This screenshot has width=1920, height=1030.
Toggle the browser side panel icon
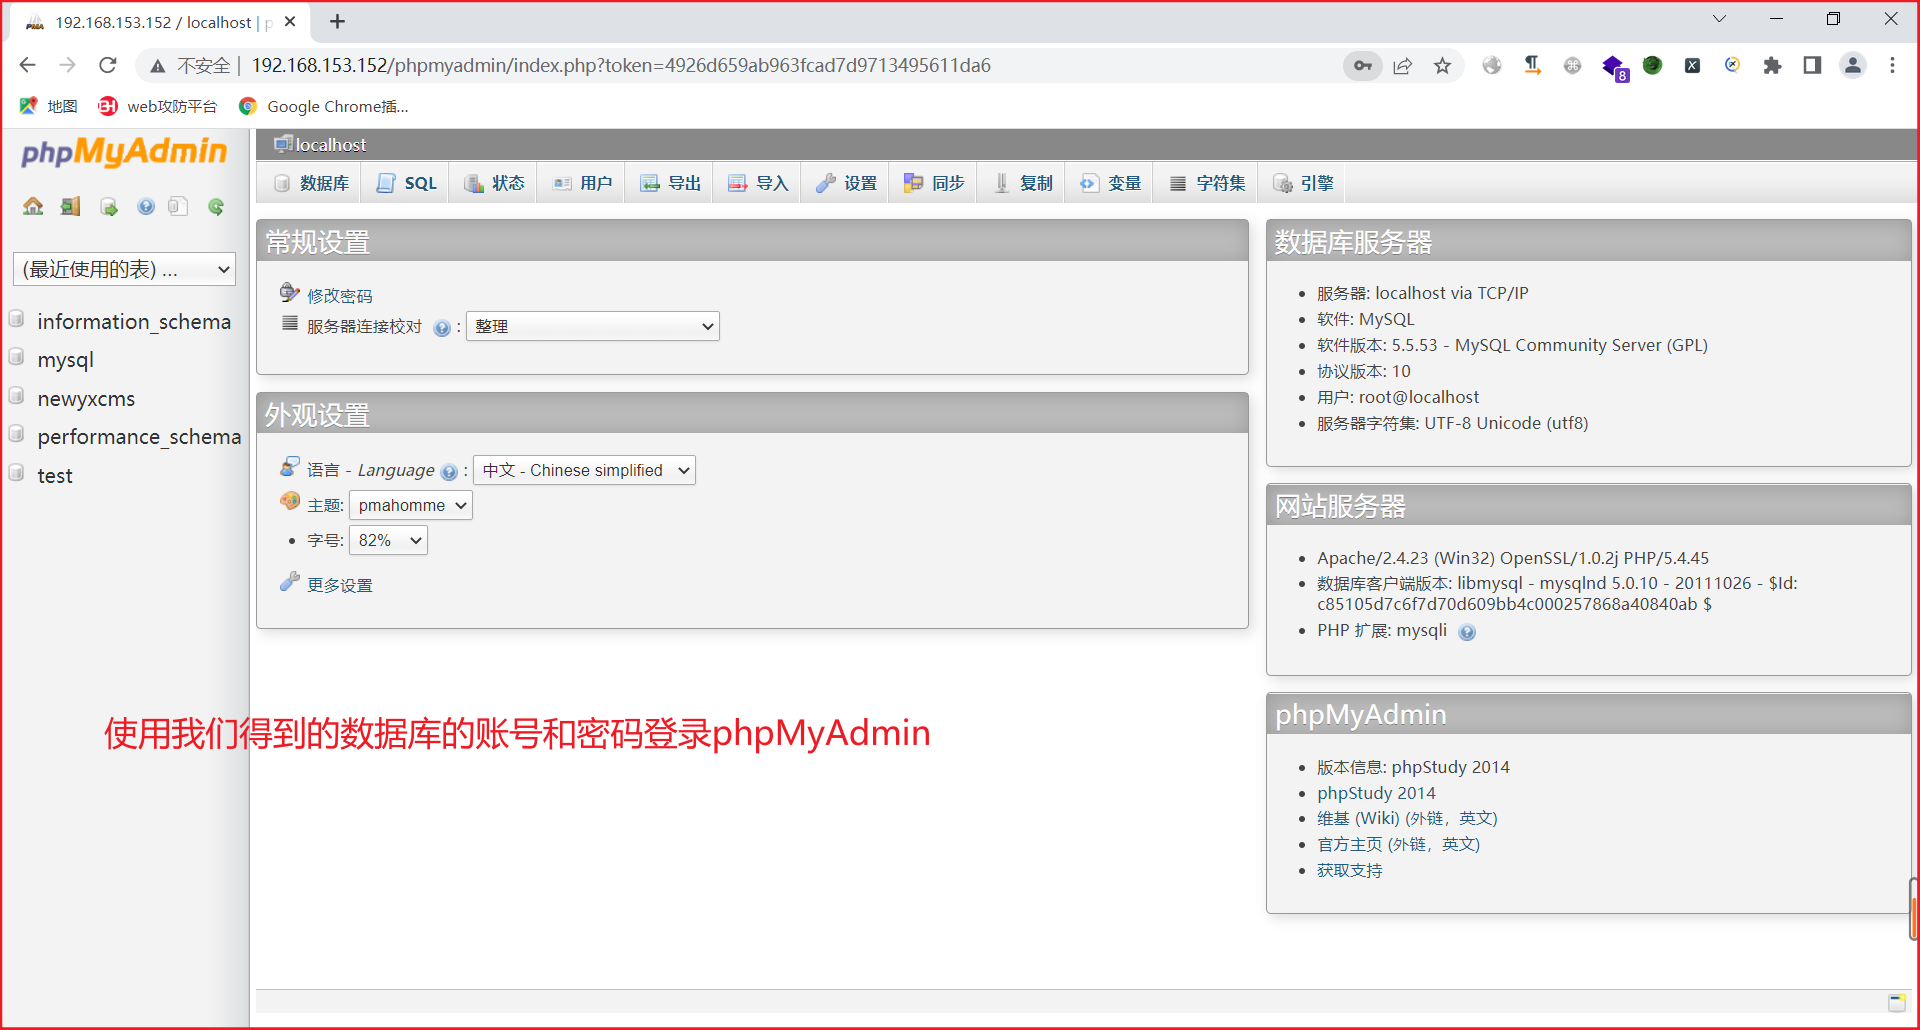1812,65
